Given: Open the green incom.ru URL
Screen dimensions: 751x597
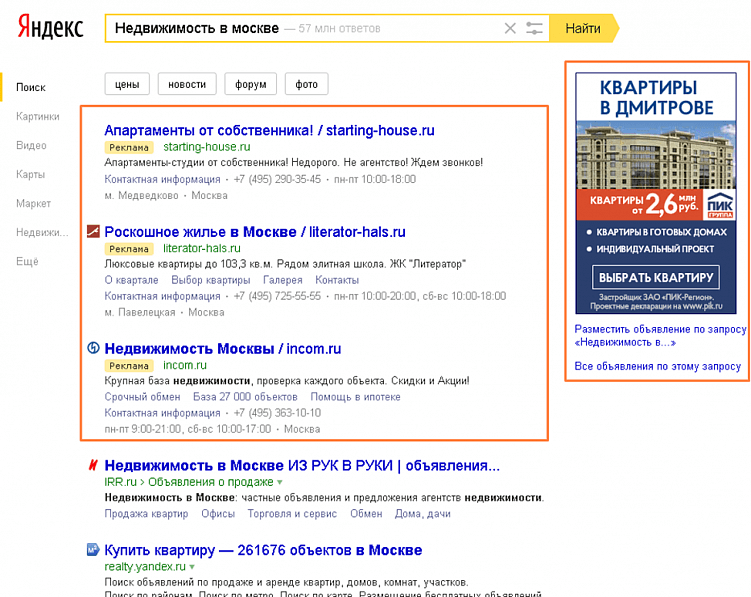Looking at the screenshot, I should [185, 365].
